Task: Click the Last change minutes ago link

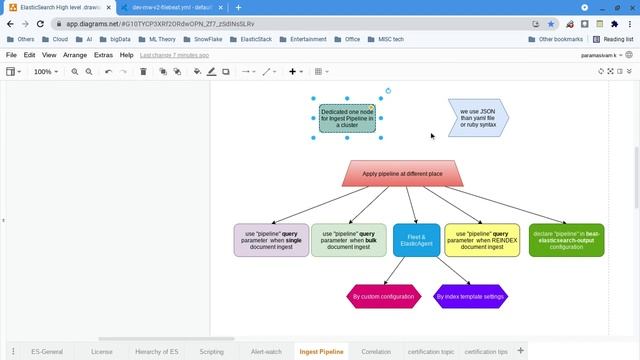Action: pyautogui.click(x=174, y=55)
